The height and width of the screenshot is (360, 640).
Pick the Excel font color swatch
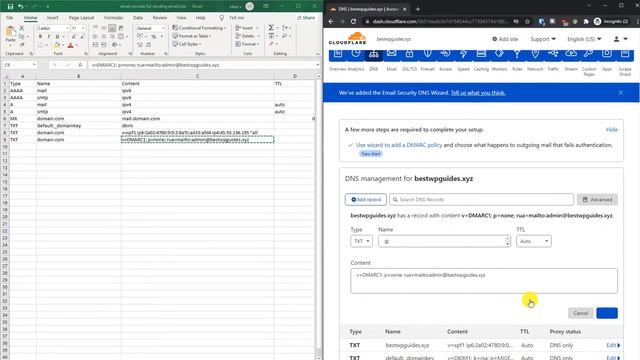70,45
